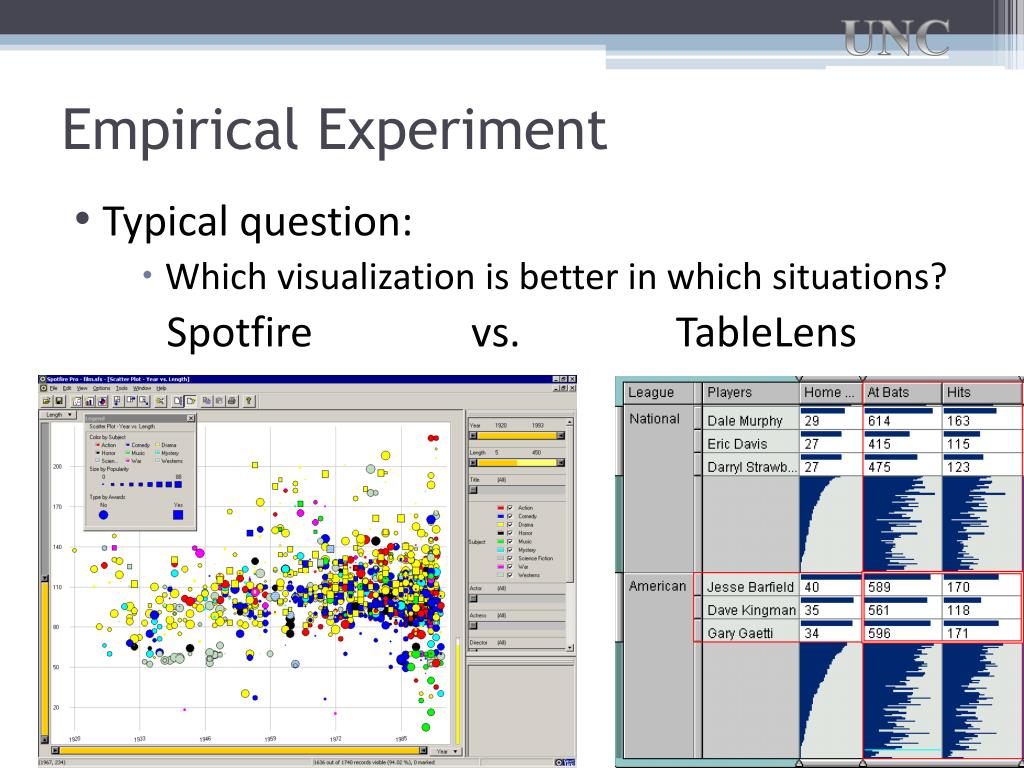The width and height of the screenshot is (1024, 768).
Task: Click the At Bats column header in TableLens
Action: tap(903, 392)
